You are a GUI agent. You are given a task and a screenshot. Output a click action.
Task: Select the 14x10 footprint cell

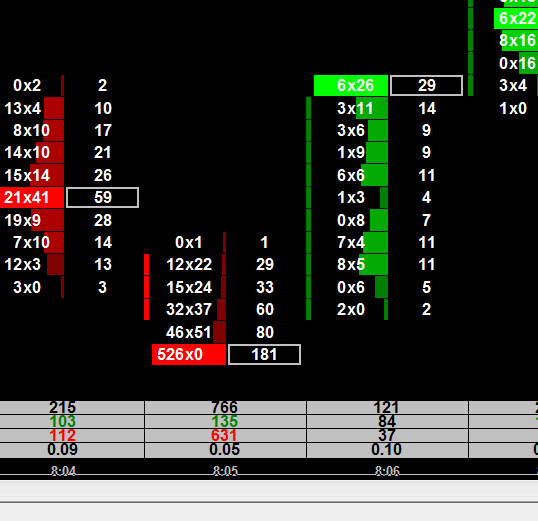coord(27,152)
